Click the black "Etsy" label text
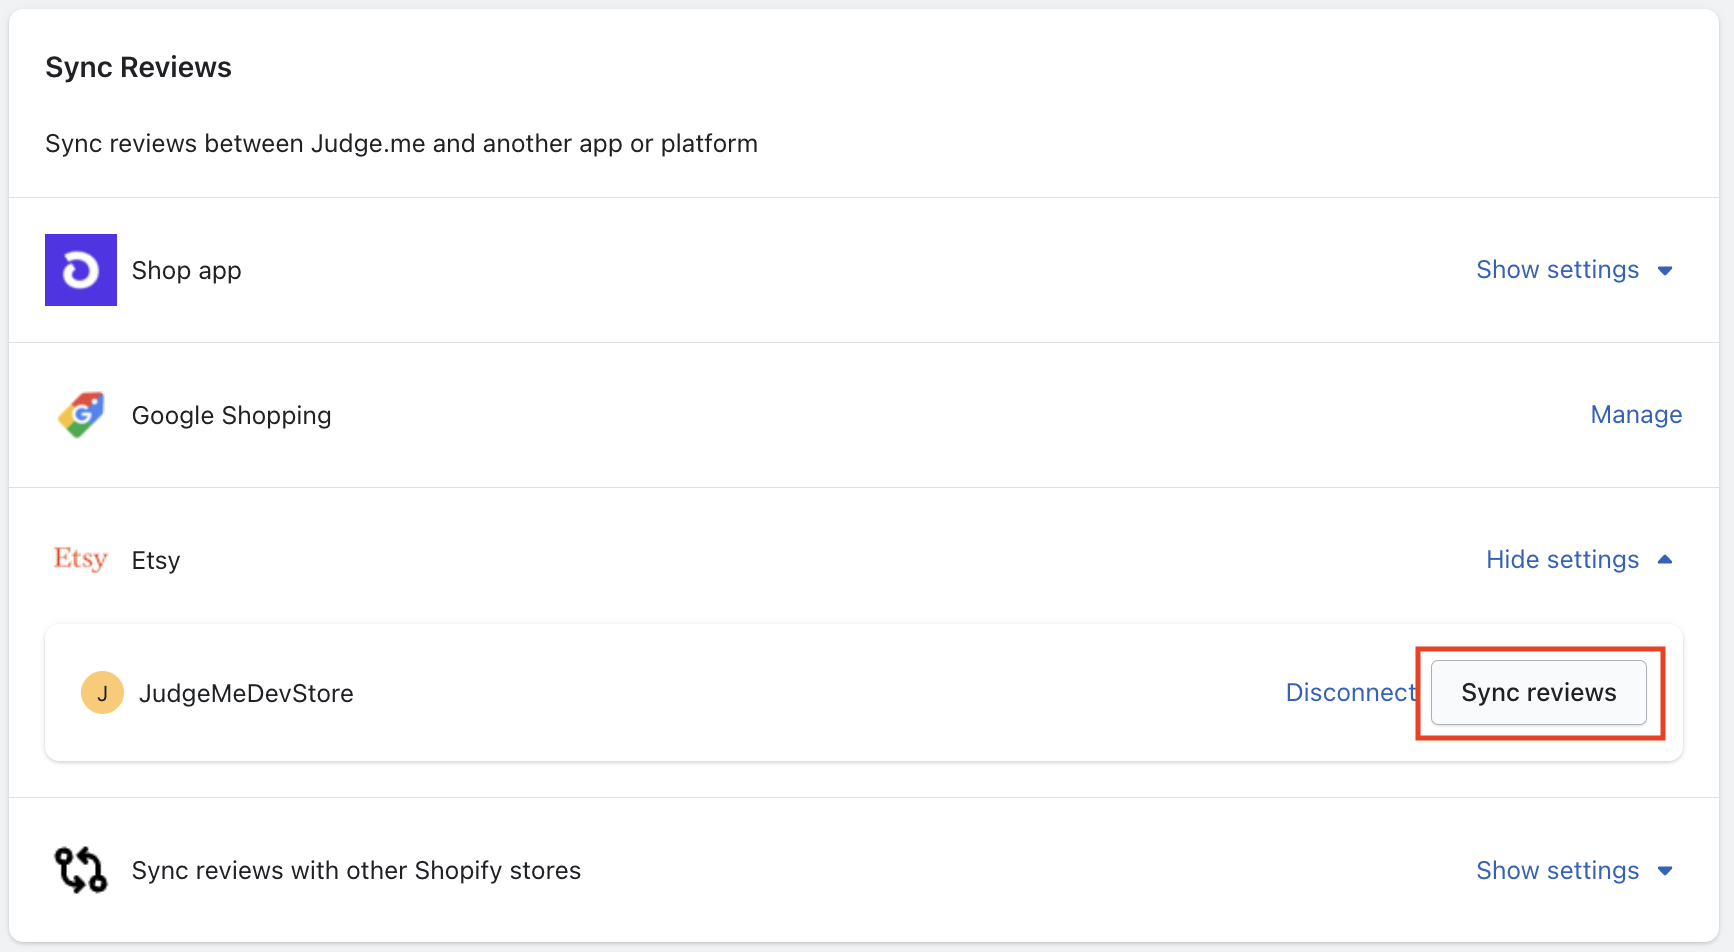This screenshot has width=1734, height=952. (x=156, y=561)
